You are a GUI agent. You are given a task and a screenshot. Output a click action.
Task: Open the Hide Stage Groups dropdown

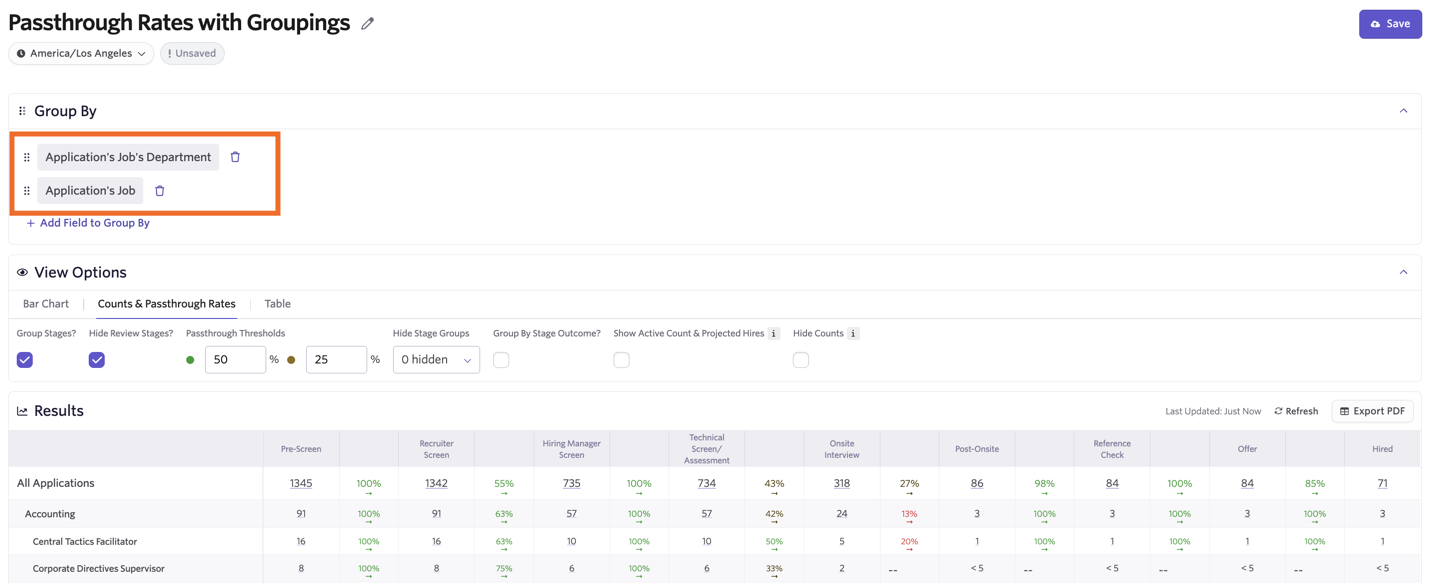pyautogui.click(x=436, y=360)
